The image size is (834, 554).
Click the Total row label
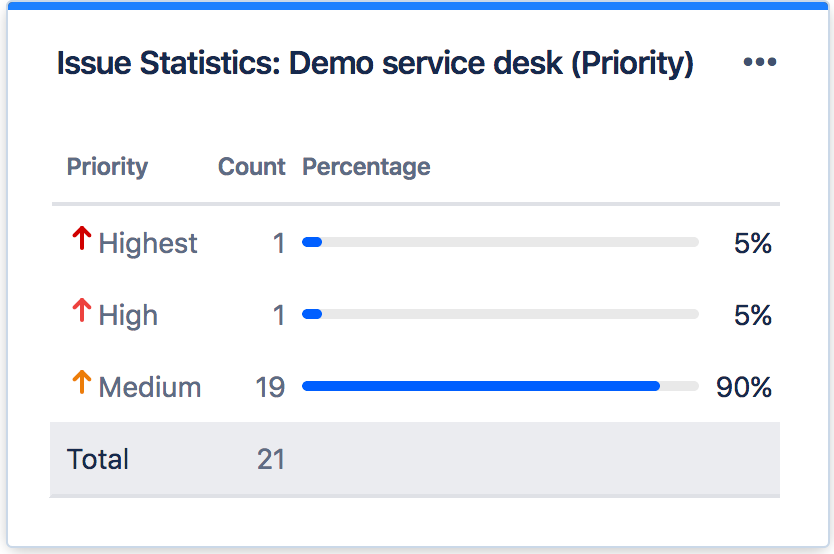tap(98, 459)
